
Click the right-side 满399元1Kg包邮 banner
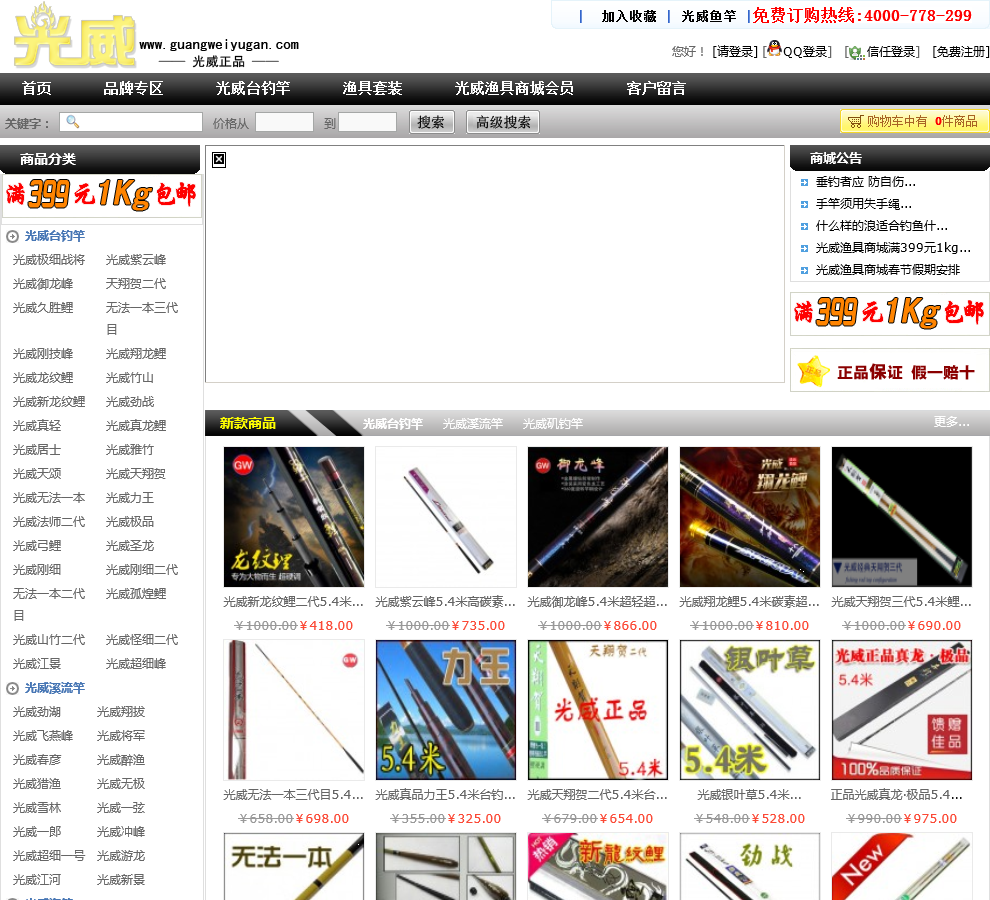pos(889,313)
